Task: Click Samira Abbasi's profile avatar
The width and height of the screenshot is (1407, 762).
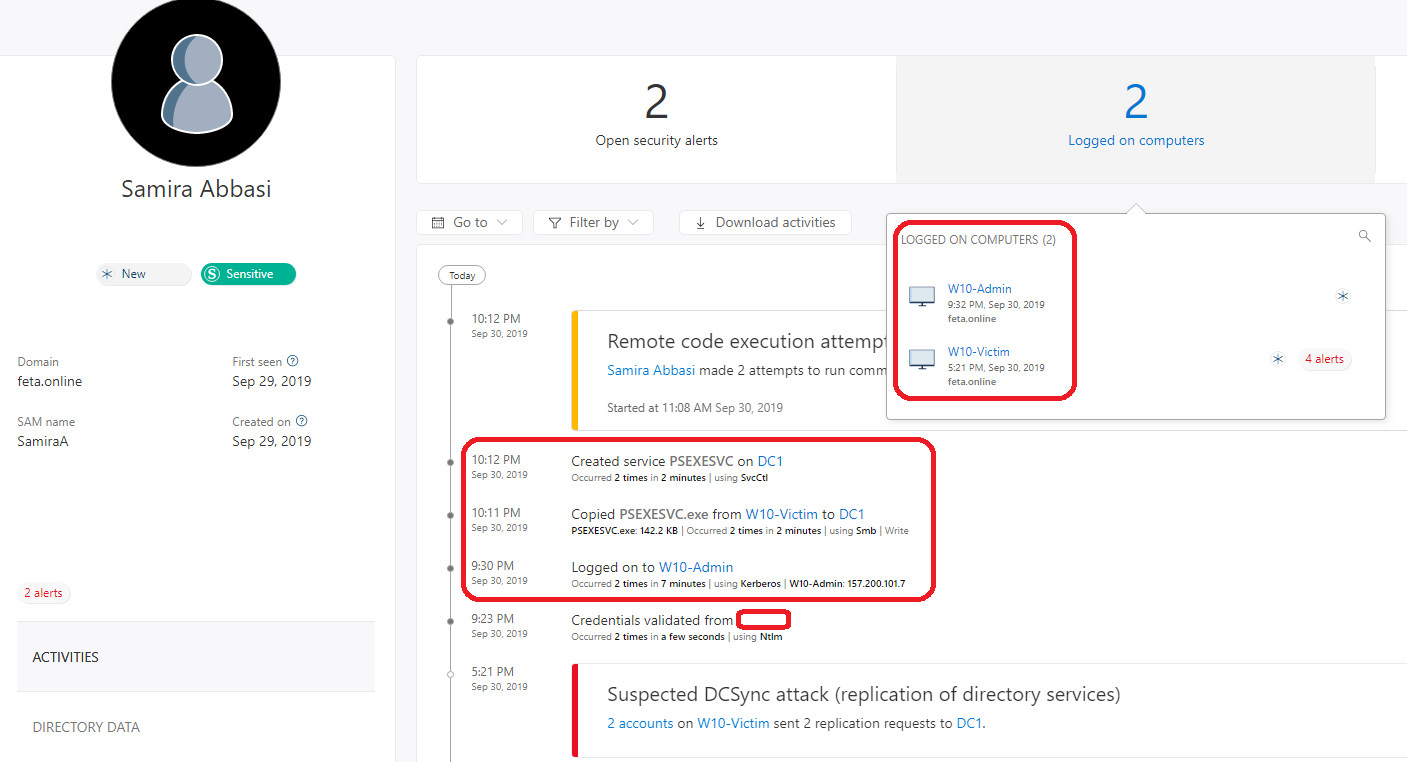Action: coord(196,82)
